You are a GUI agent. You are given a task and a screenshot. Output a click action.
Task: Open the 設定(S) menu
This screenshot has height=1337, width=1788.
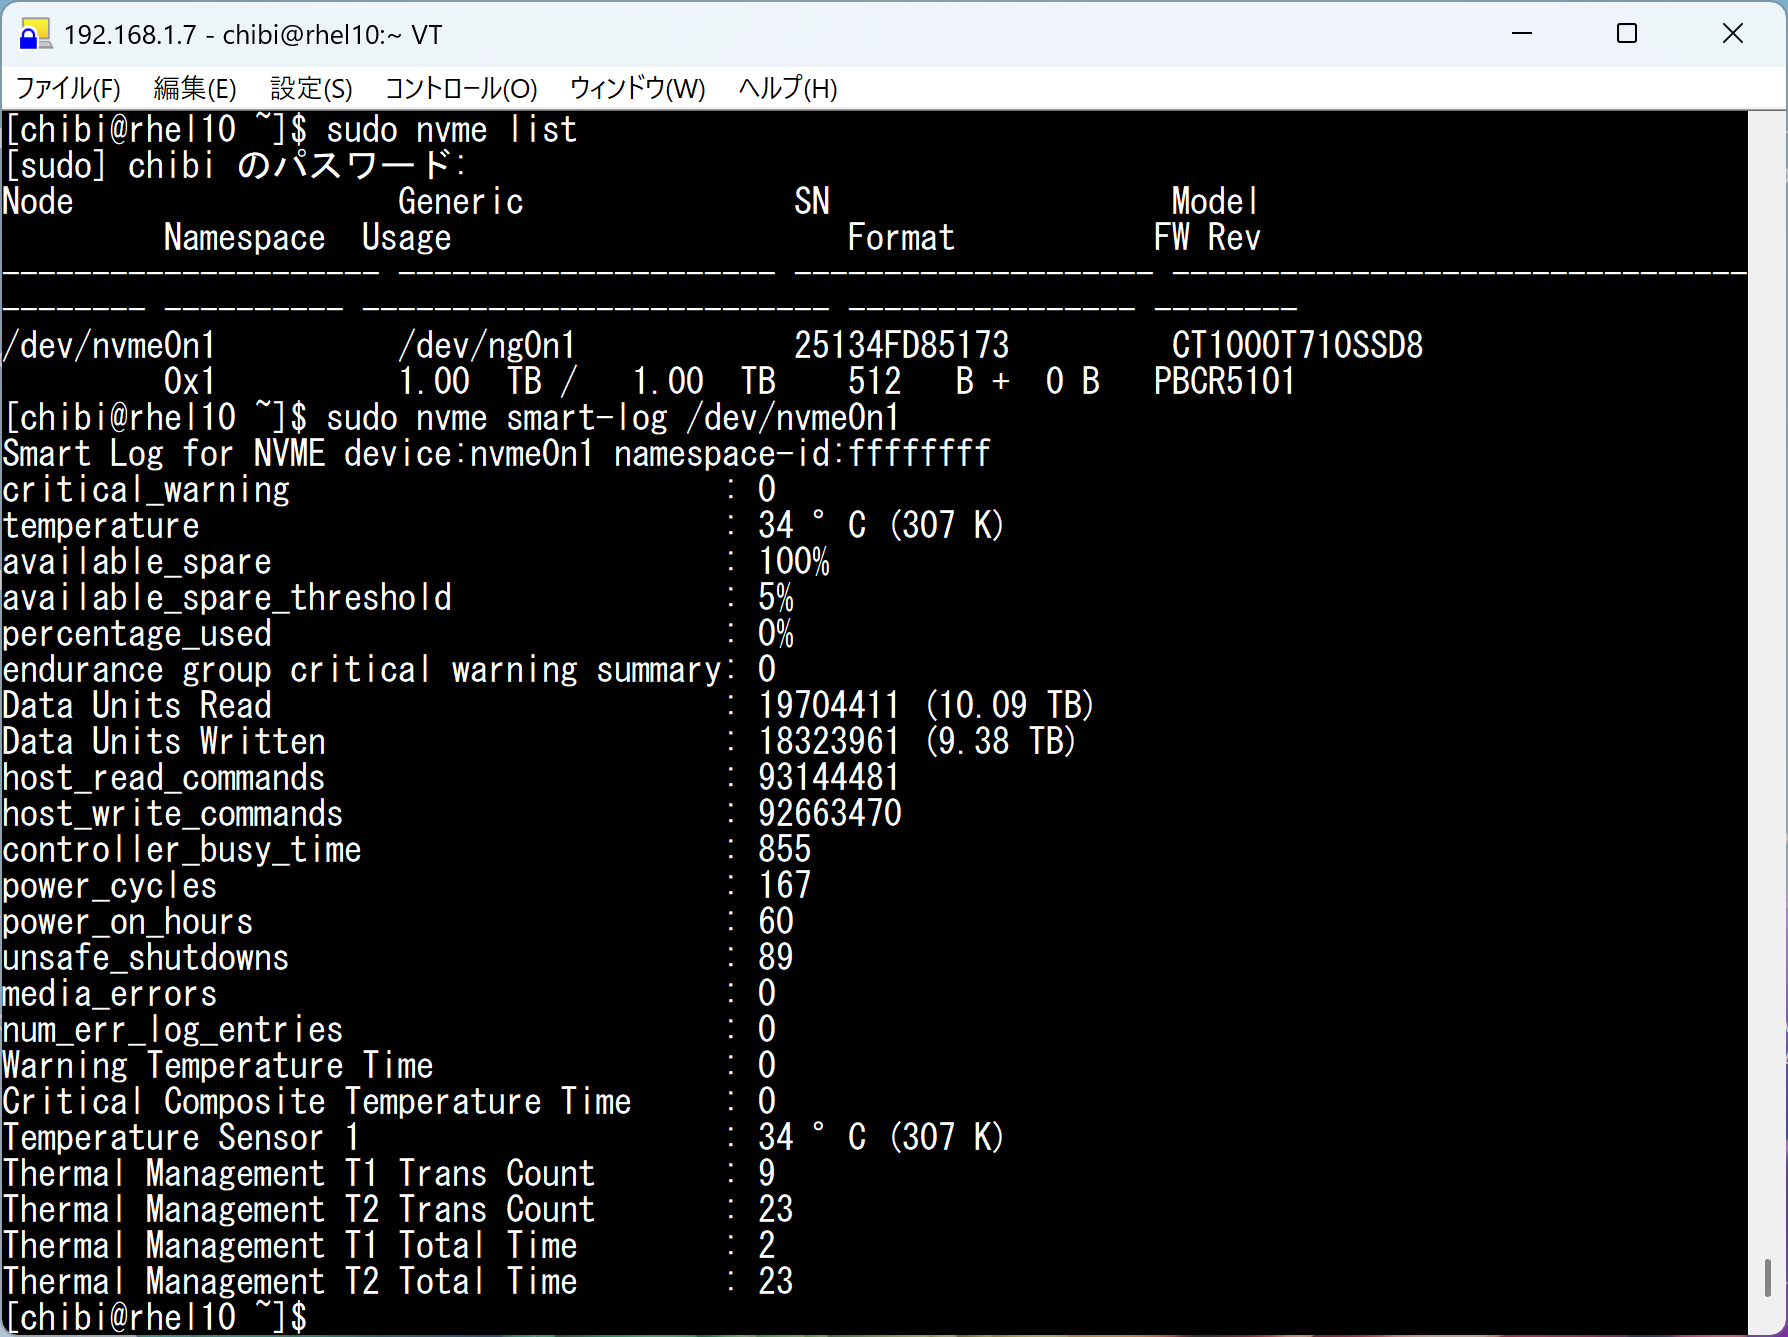(311, 89)
